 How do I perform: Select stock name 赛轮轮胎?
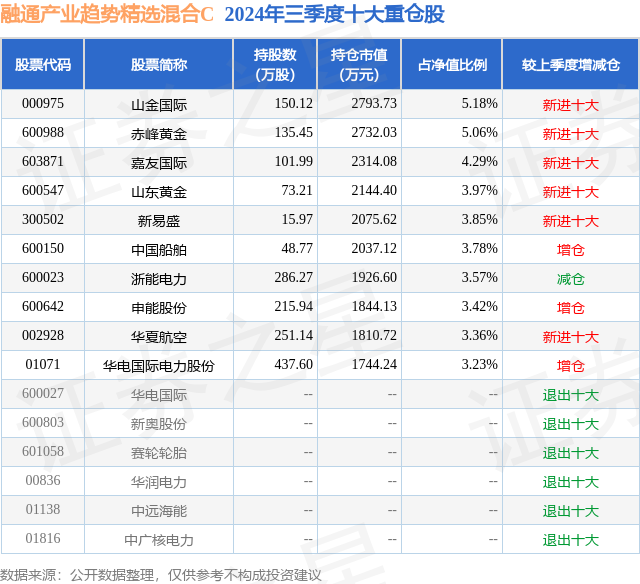159,453
